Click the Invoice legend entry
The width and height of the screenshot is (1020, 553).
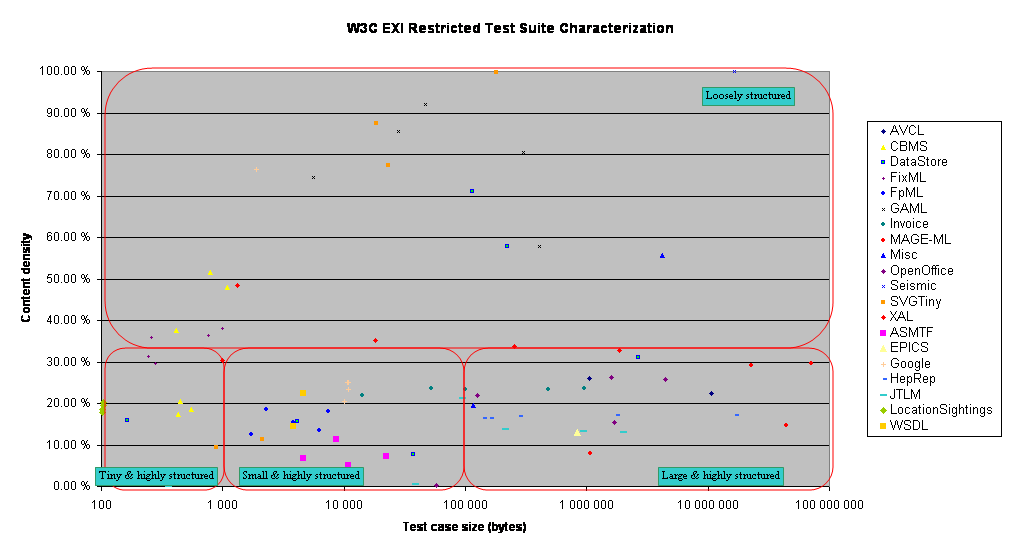(x=908, y=224)
